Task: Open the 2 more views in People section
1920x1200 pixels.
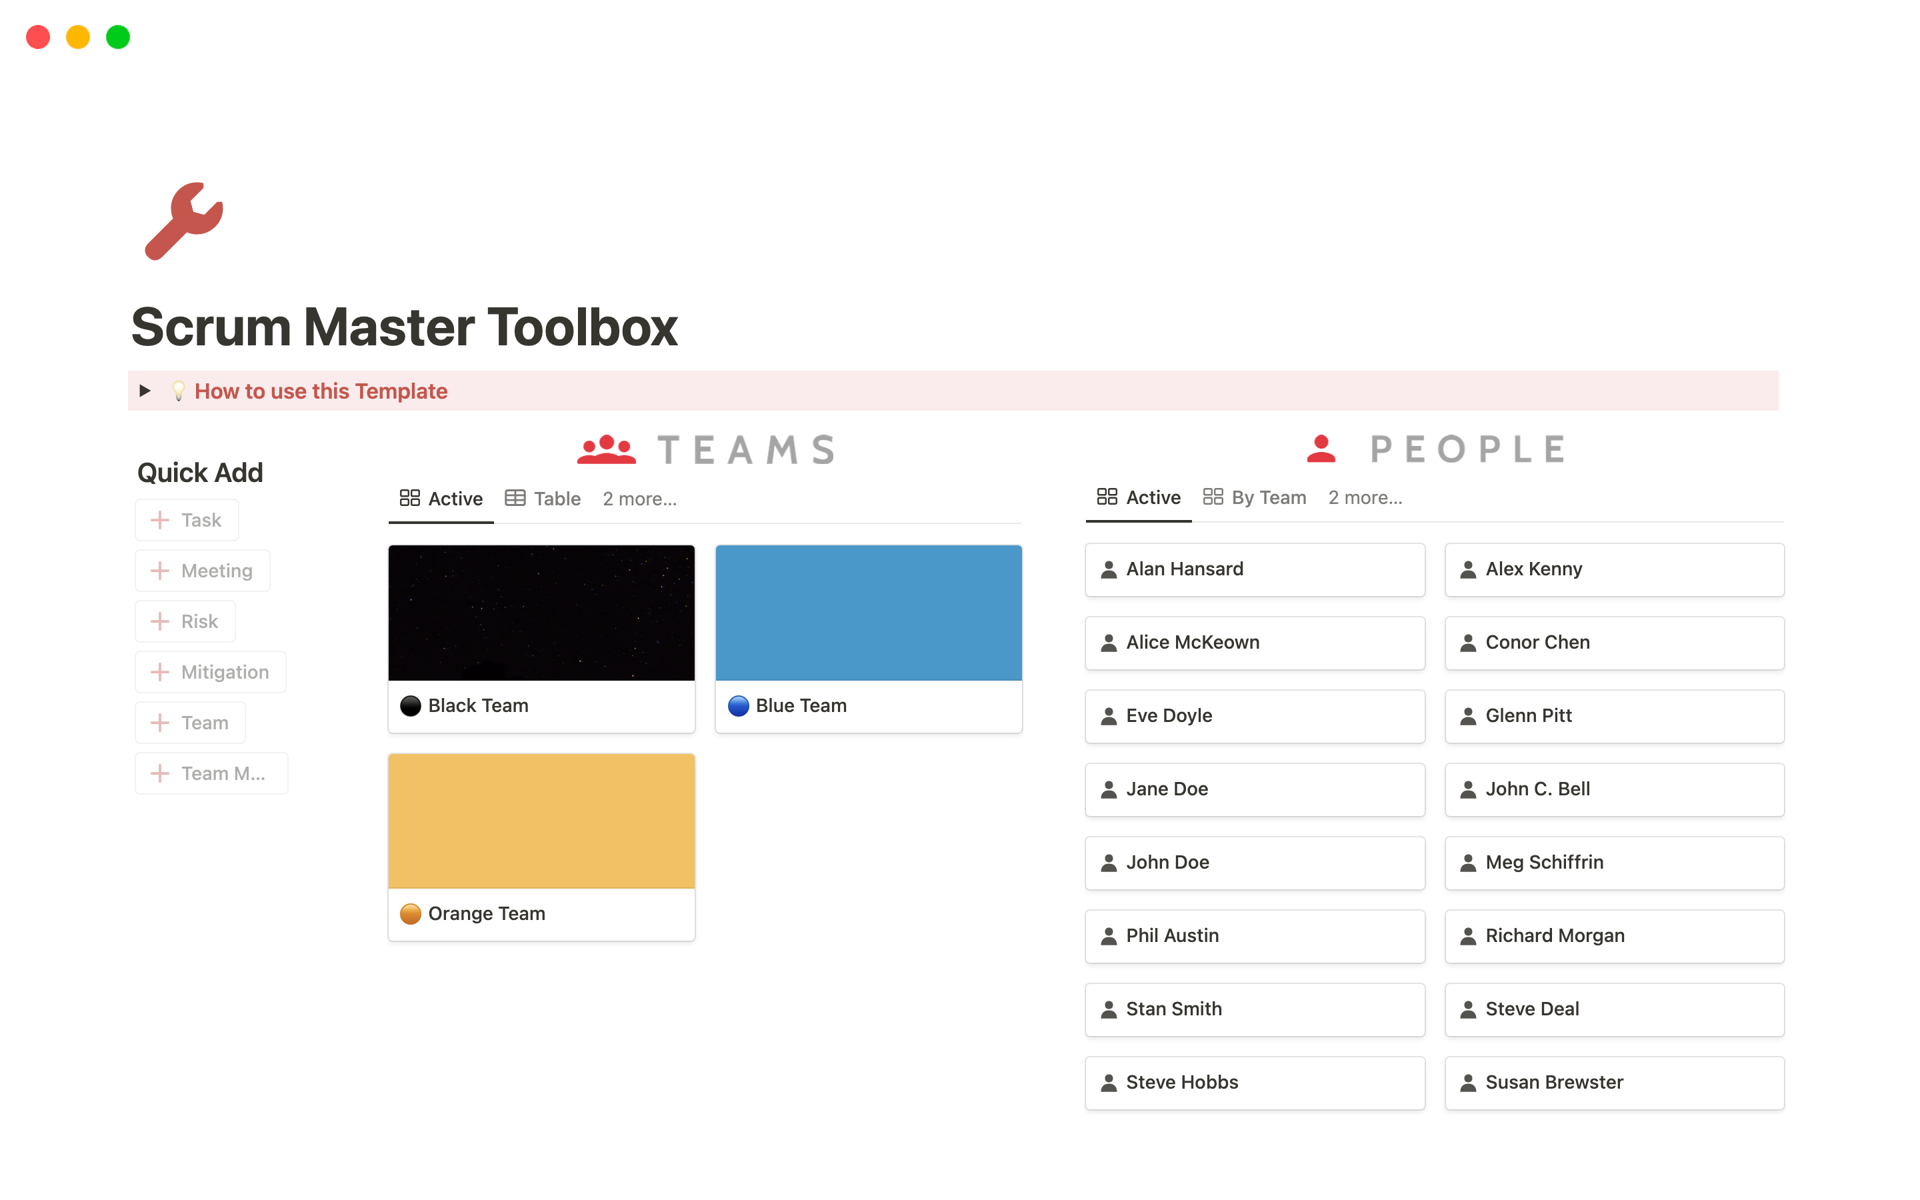Action: coord(1365,497)
